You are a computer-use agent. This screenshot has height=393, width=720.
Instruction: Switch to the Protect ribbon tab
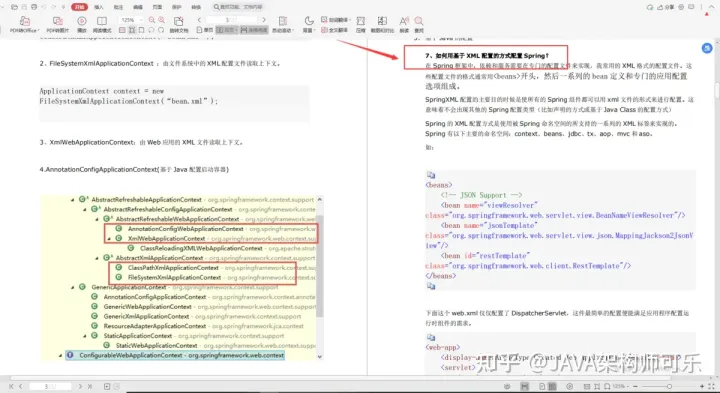pos(176,7)
